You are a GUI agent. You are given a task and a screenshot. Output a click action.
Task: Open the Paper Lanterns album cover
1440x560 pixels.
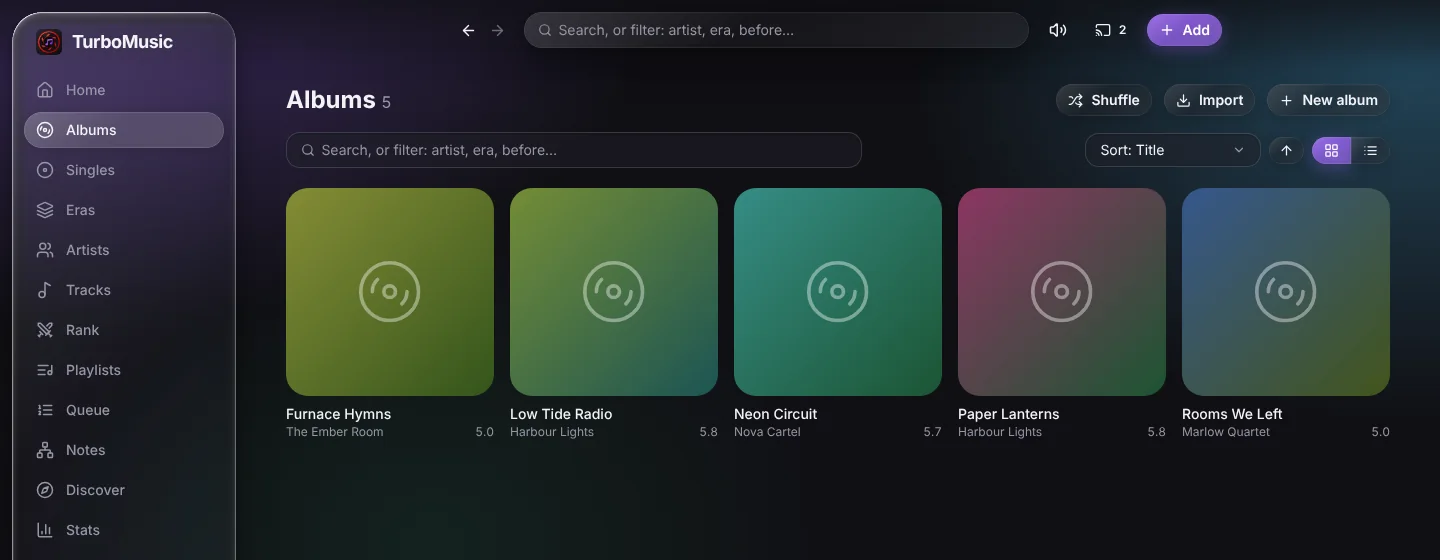click(1062, 292)
